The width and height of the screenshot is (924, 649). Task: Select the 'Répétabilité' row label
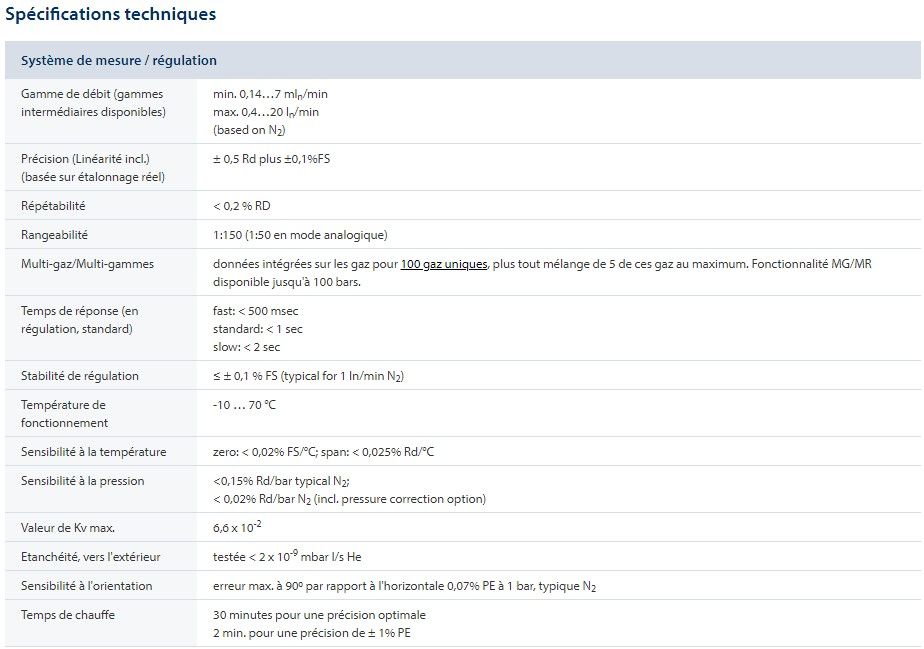(x=53, y=206)
